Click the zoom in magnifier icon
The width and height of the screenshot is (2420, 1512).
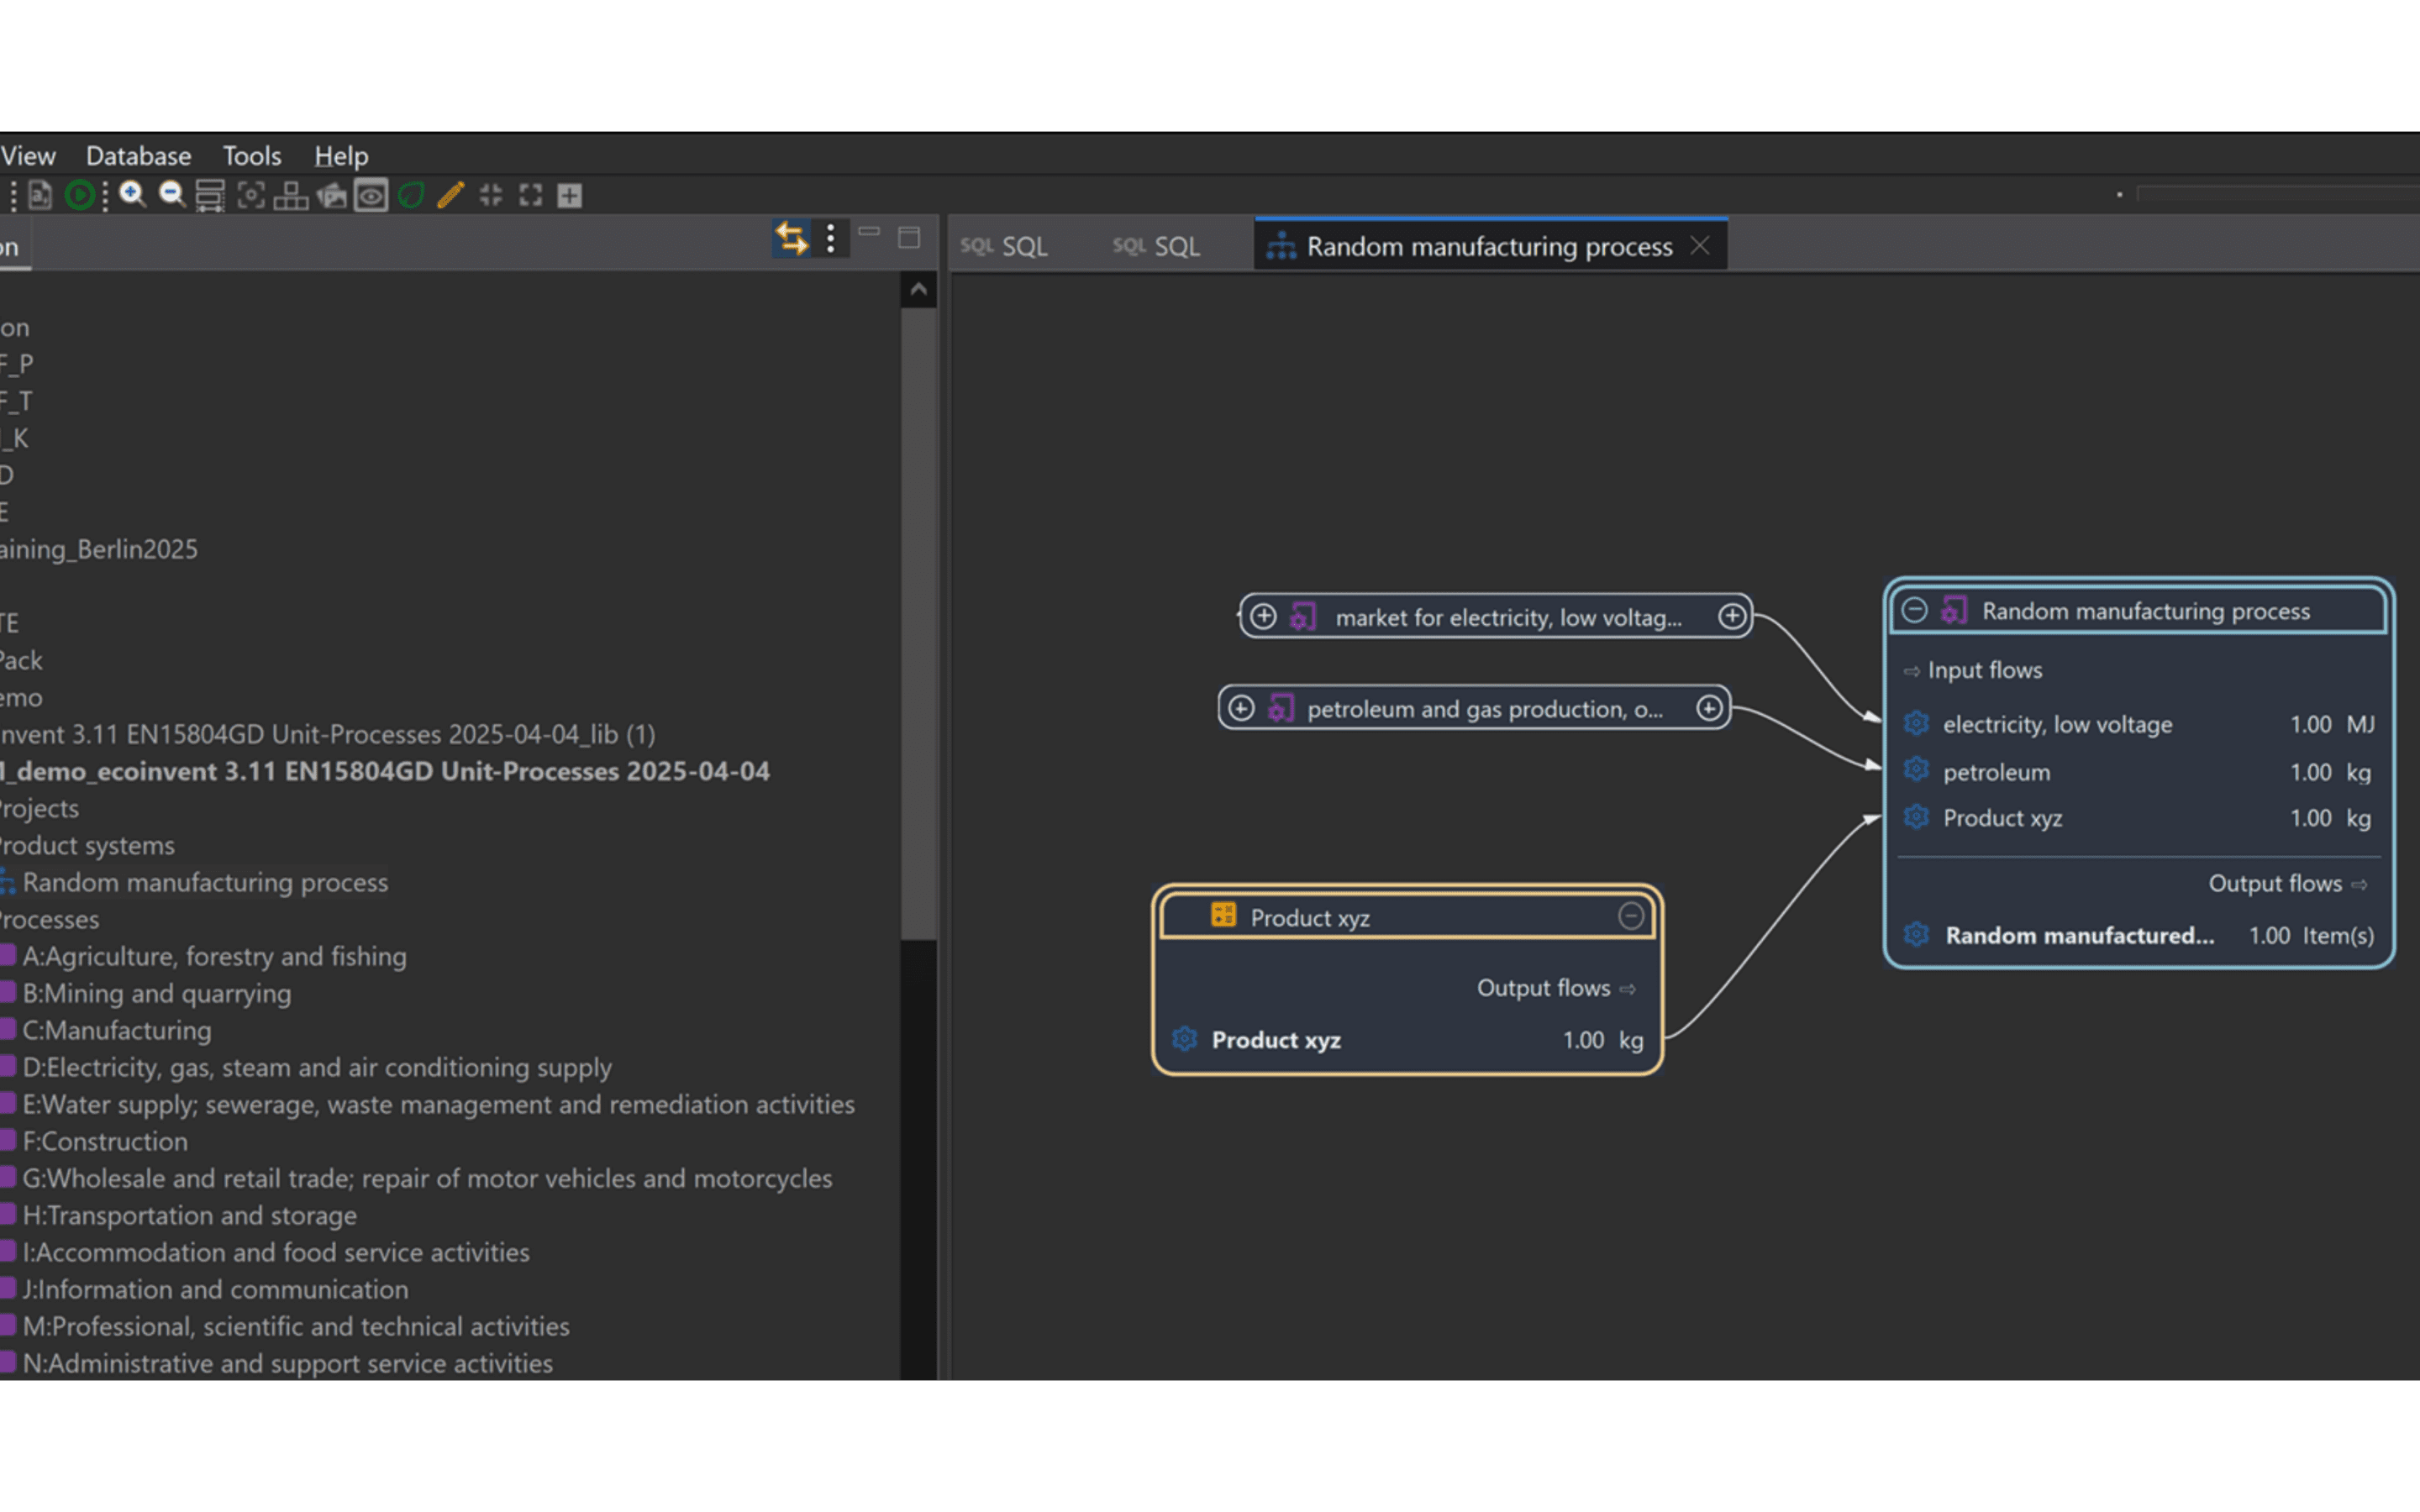[x=132, y=195]
